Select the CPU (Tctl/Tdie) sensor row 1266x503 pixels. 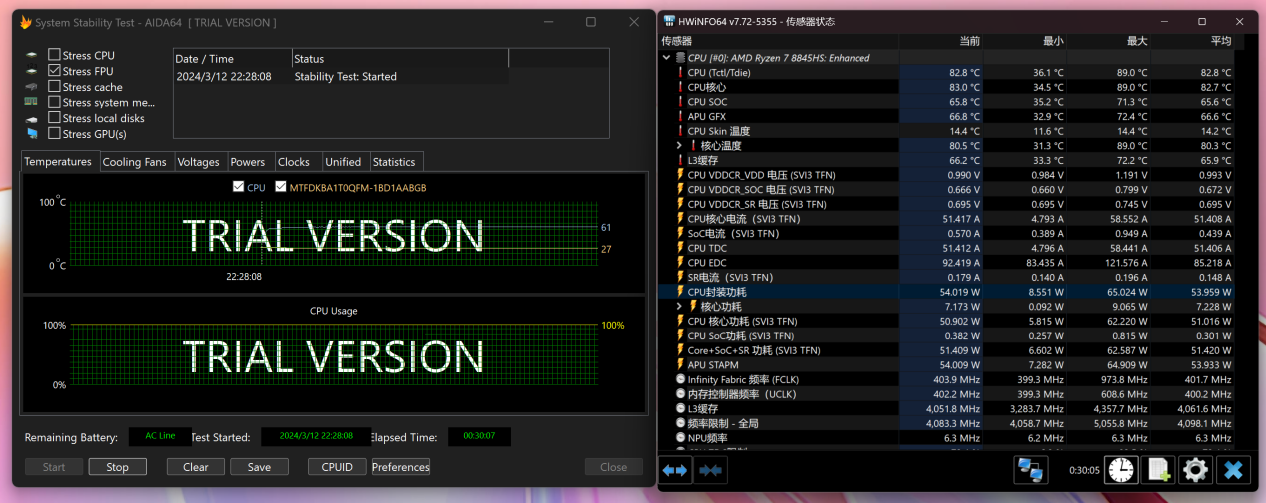[x=947, y=73]
